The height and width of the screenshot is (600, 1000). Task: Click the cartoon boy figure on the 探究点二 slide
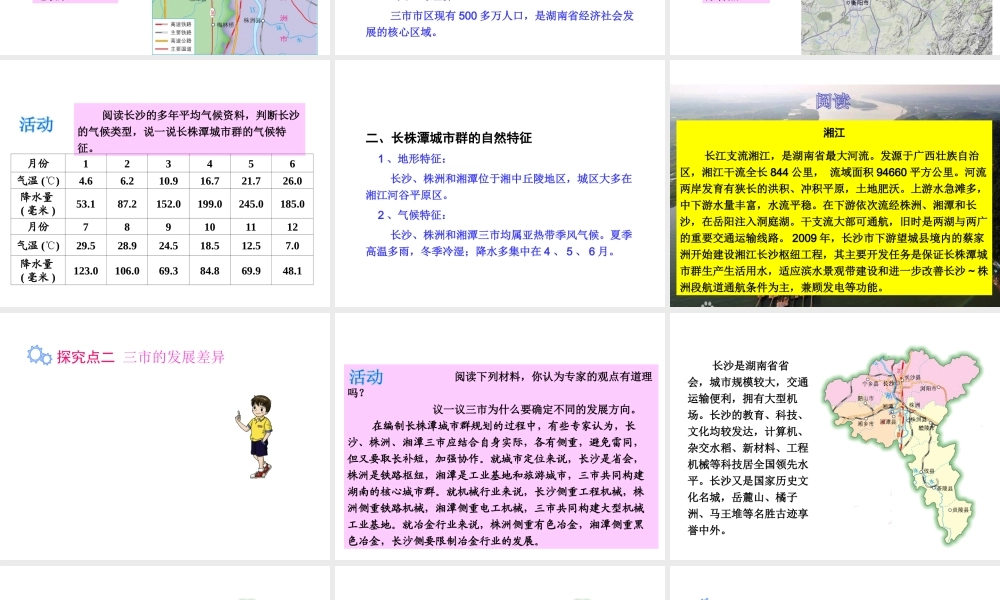tap(256, 436)
